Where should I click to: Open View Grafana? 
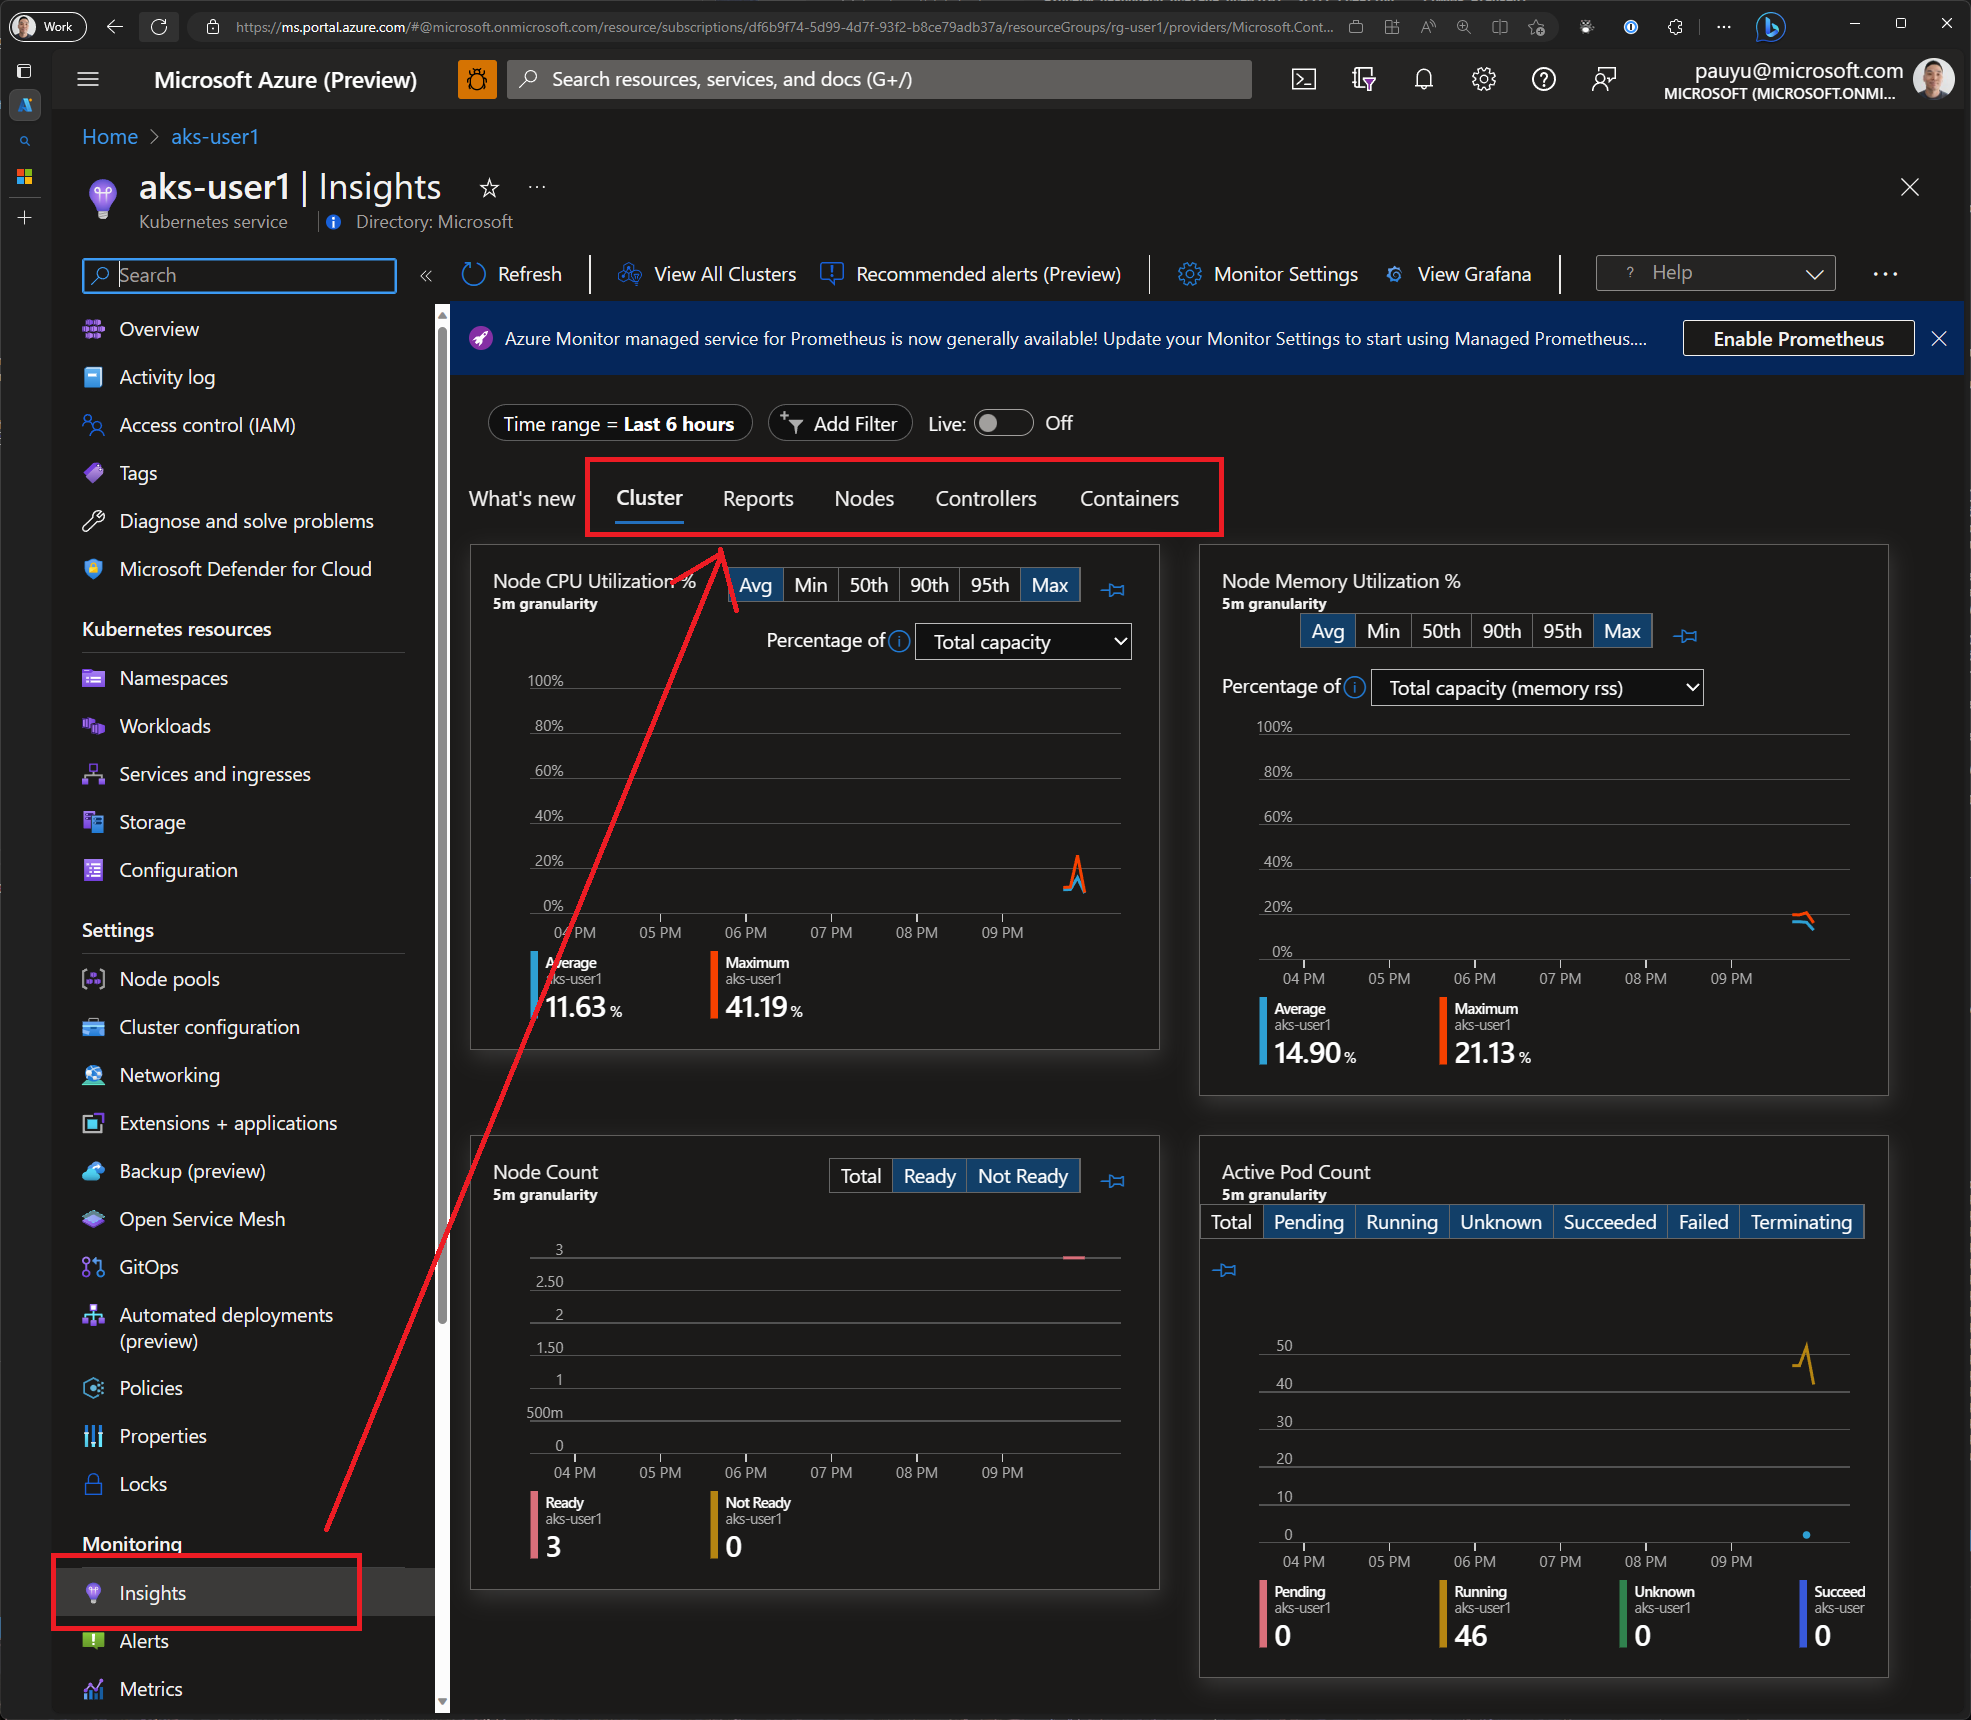click(1458, 274)
